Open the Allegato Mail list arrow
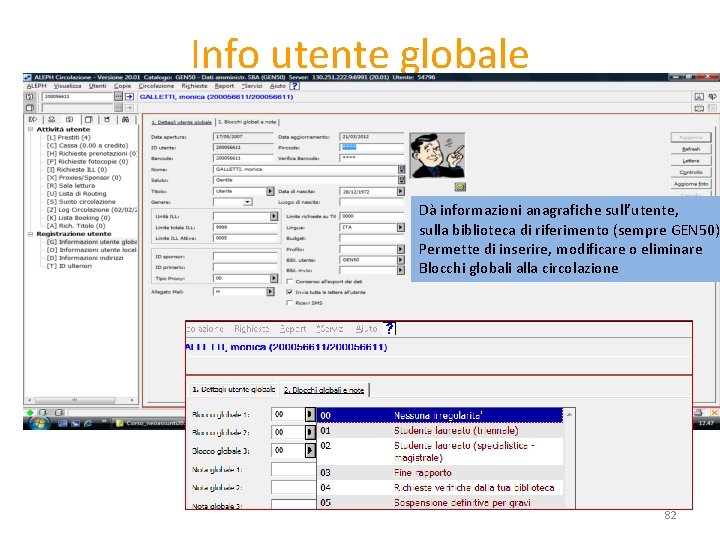Image resolution: width=720 pixels, height=540 pixels. click(270, 292)
